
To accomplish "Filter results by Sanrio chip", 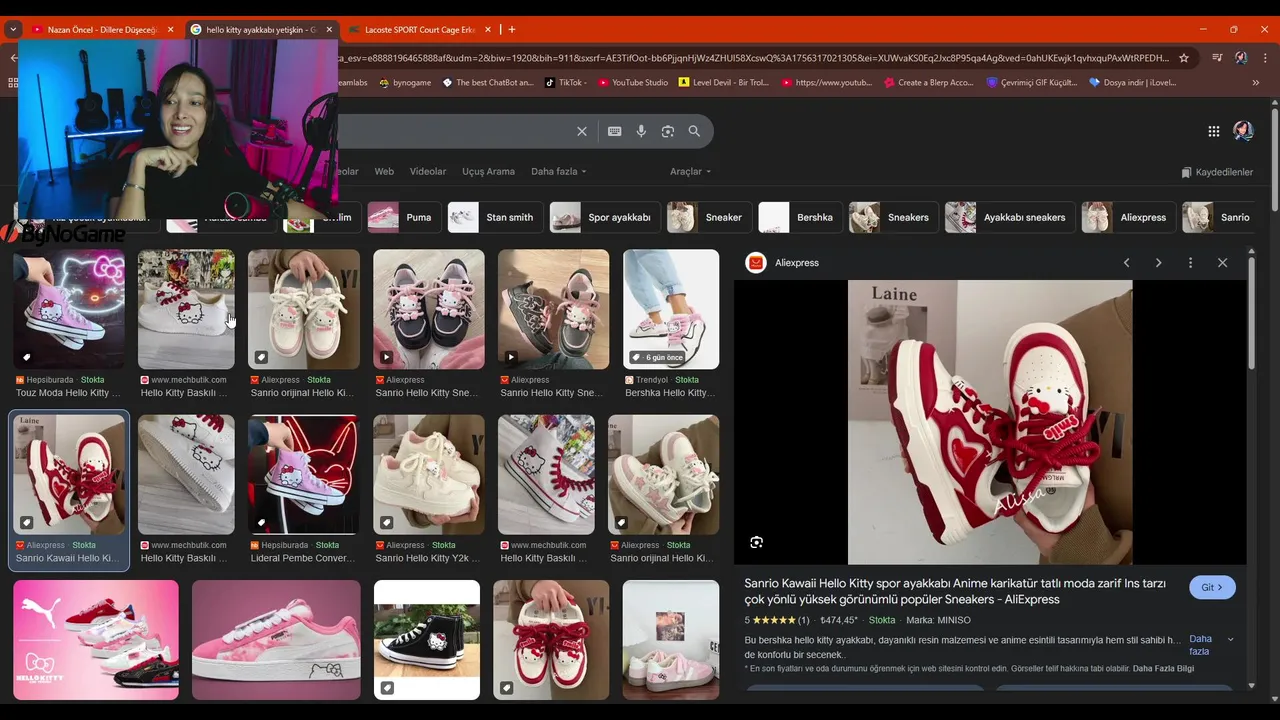I will pos(1220,217).
